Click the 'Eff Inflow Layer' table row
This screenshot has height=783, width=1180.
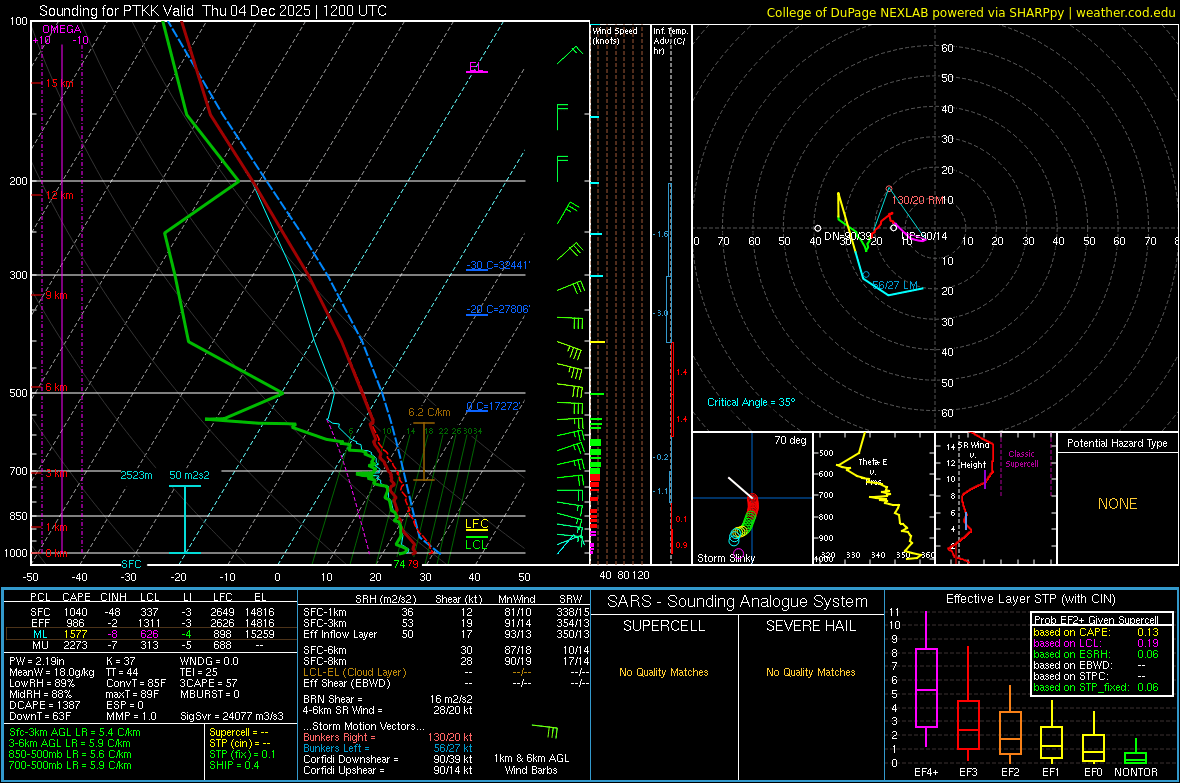pos(445,634)
